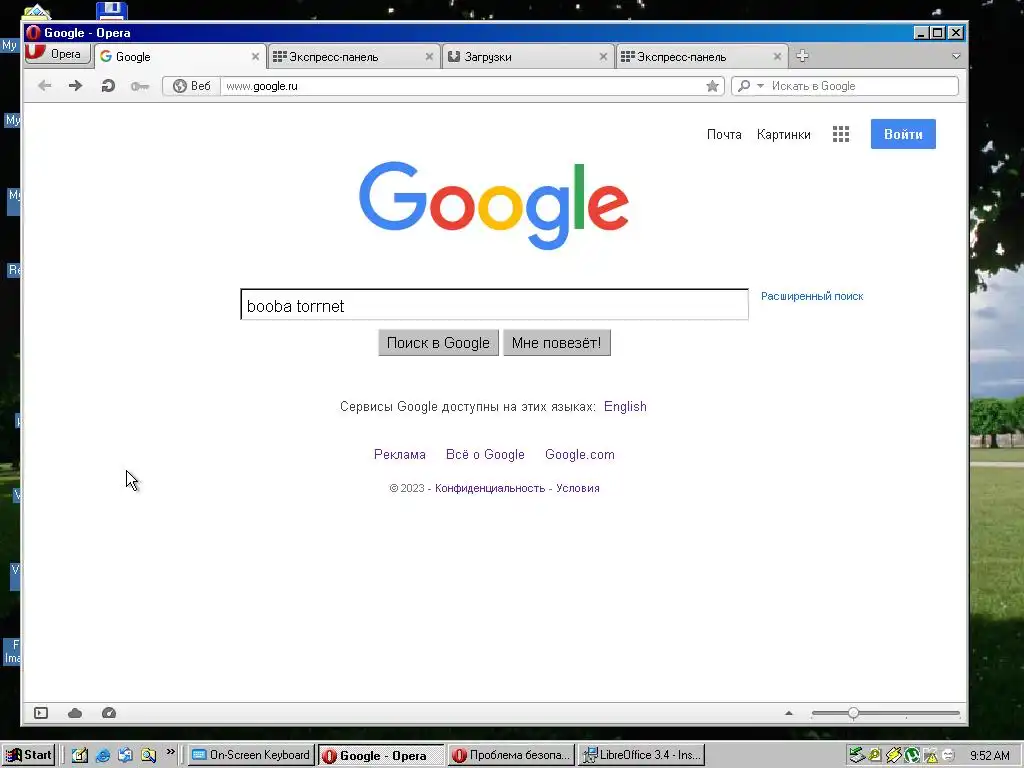1024x768 pixels.
Task: Click the Поиск в Google button
Action: [438, 343]
